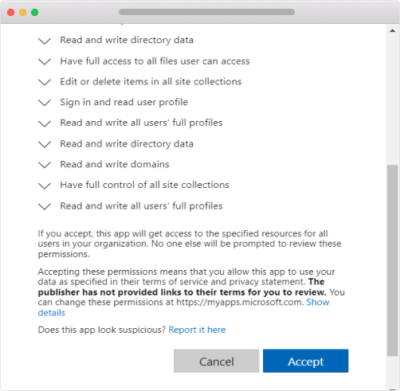The height and width of the screenshot is (391, 400).
Task: Minimize the window using the yellow button
Action: click(x=23, y=12)
